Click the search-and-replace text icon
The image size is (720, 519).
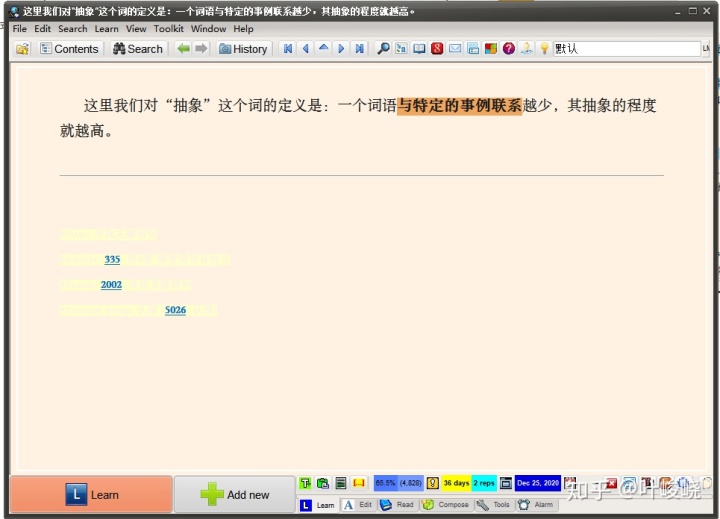point(401,48)
